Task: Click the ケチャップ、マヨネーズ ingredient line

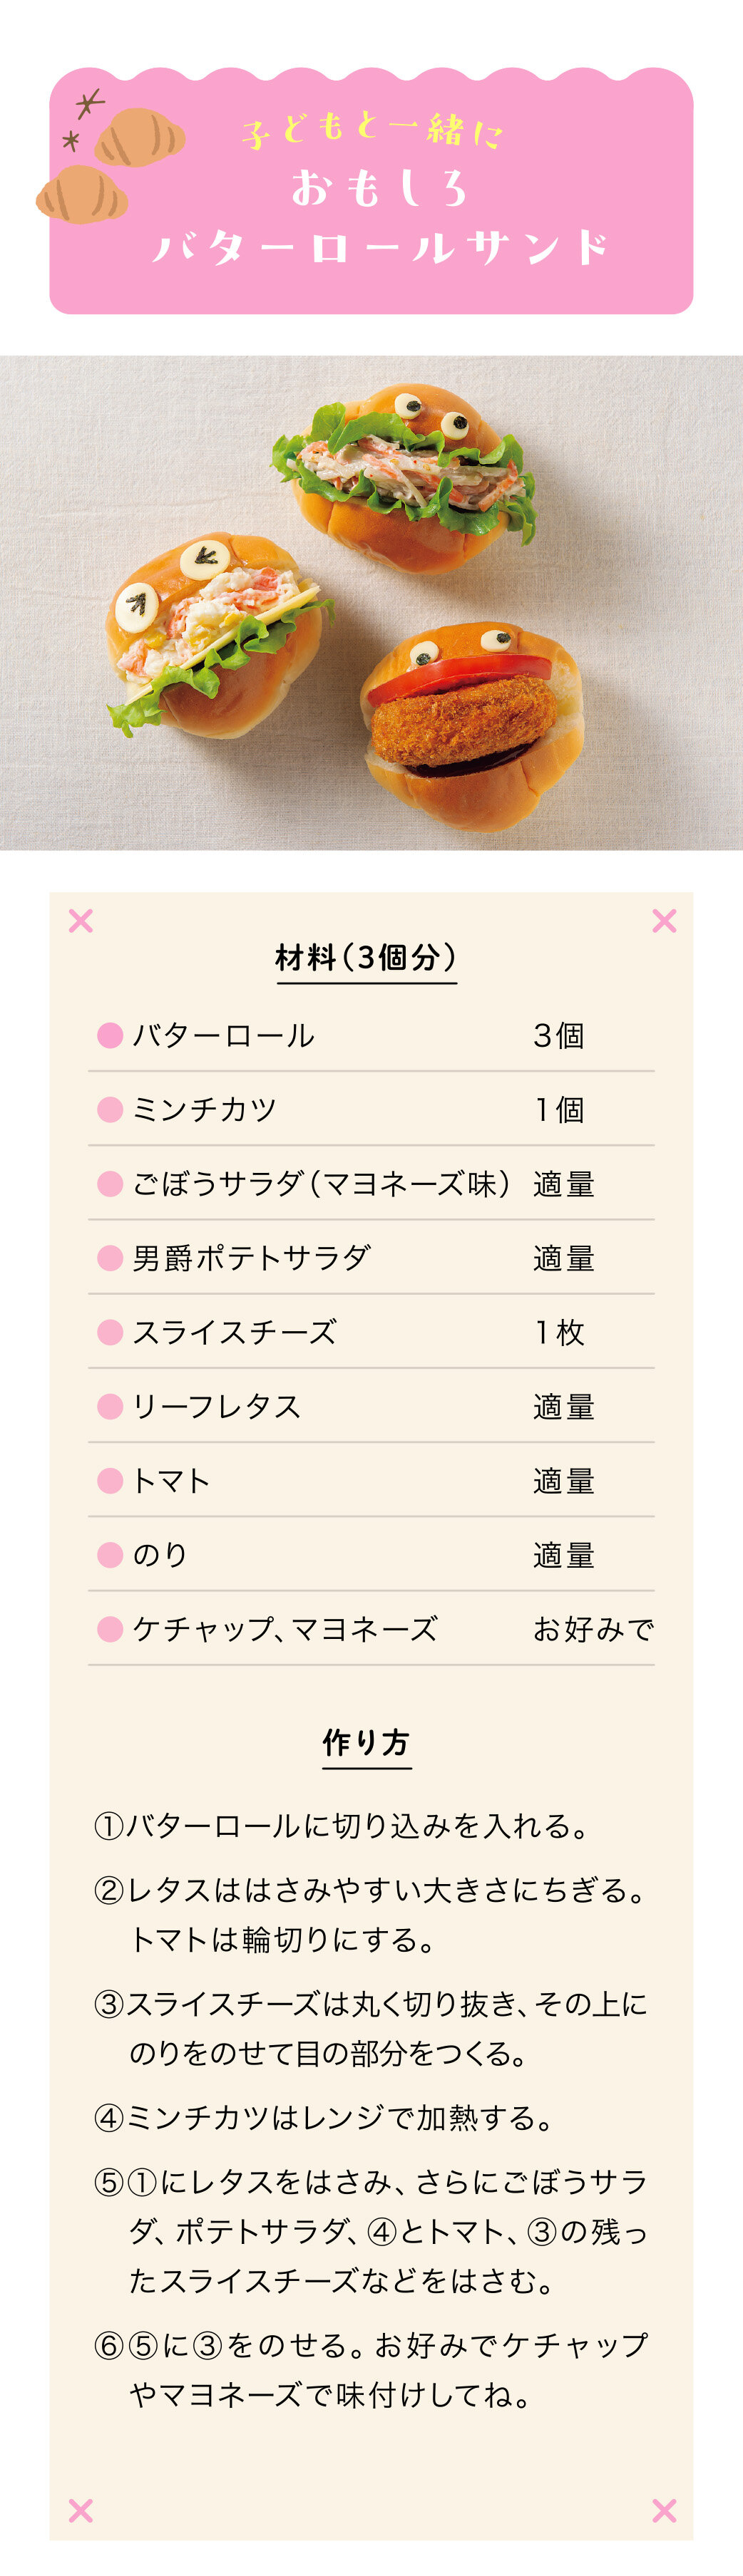Action: point(371,1629)
